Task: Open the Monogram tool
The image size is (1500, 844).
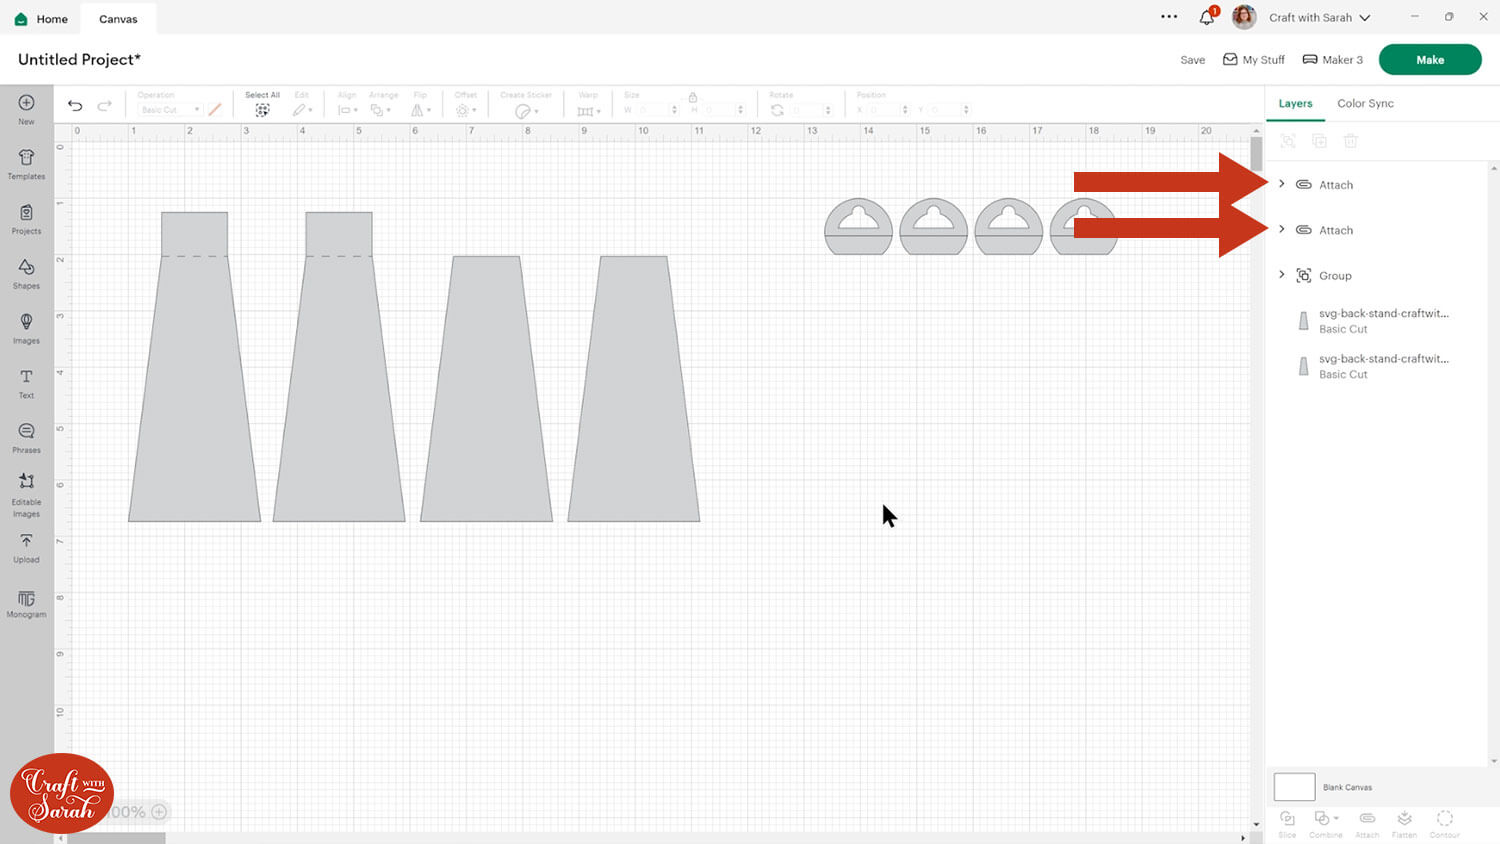Action: 26,603
